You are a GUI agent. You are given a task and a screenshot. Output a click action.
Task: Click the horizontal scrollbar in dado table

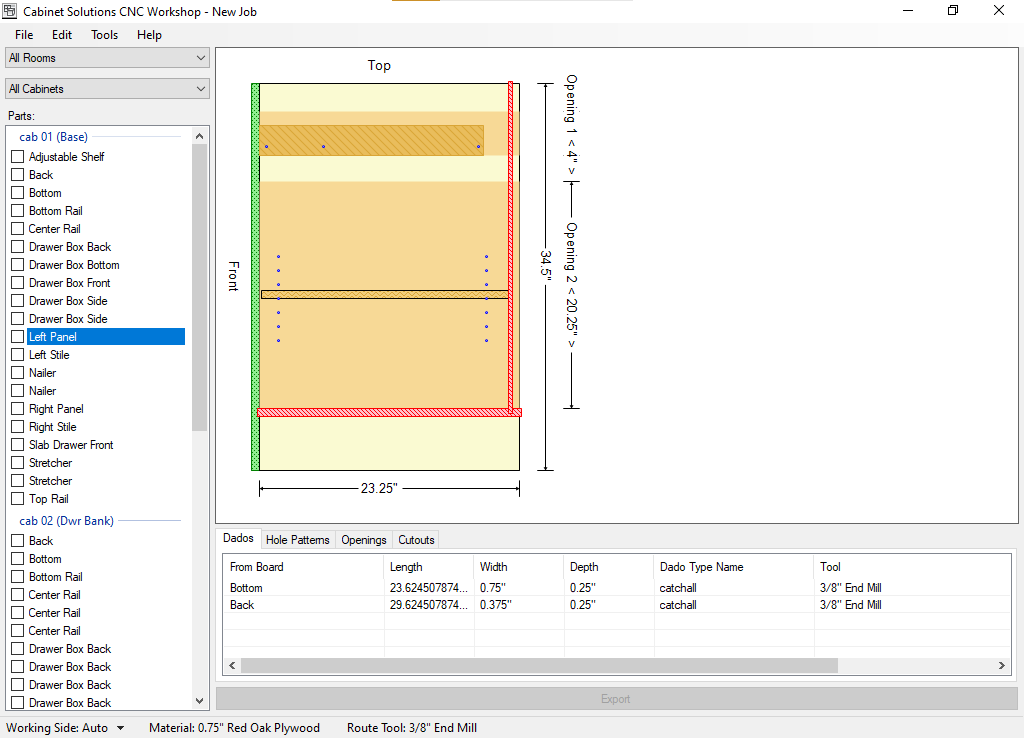538,665
